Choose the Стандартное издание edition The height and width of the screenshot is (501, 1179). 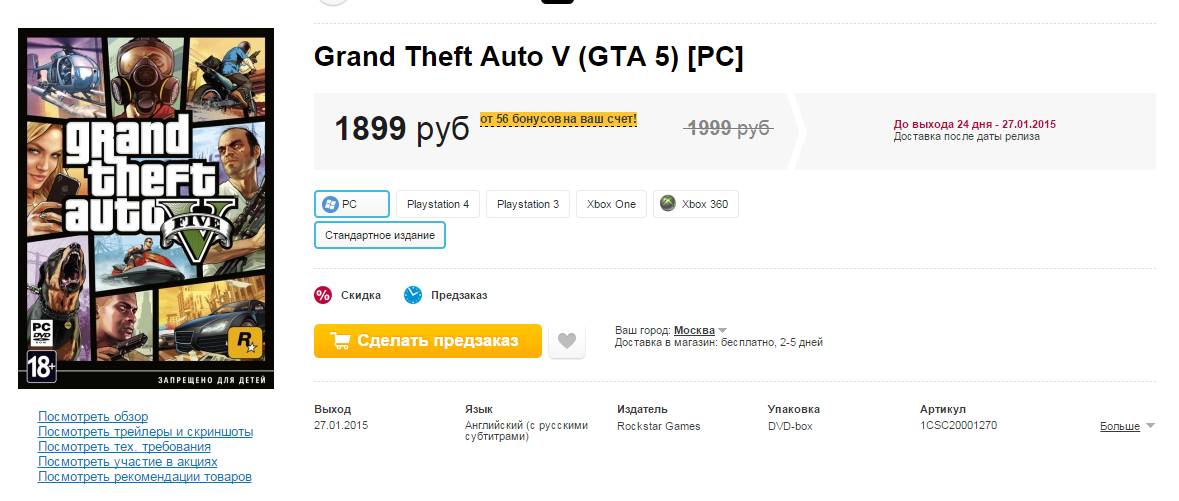[380, 235]
